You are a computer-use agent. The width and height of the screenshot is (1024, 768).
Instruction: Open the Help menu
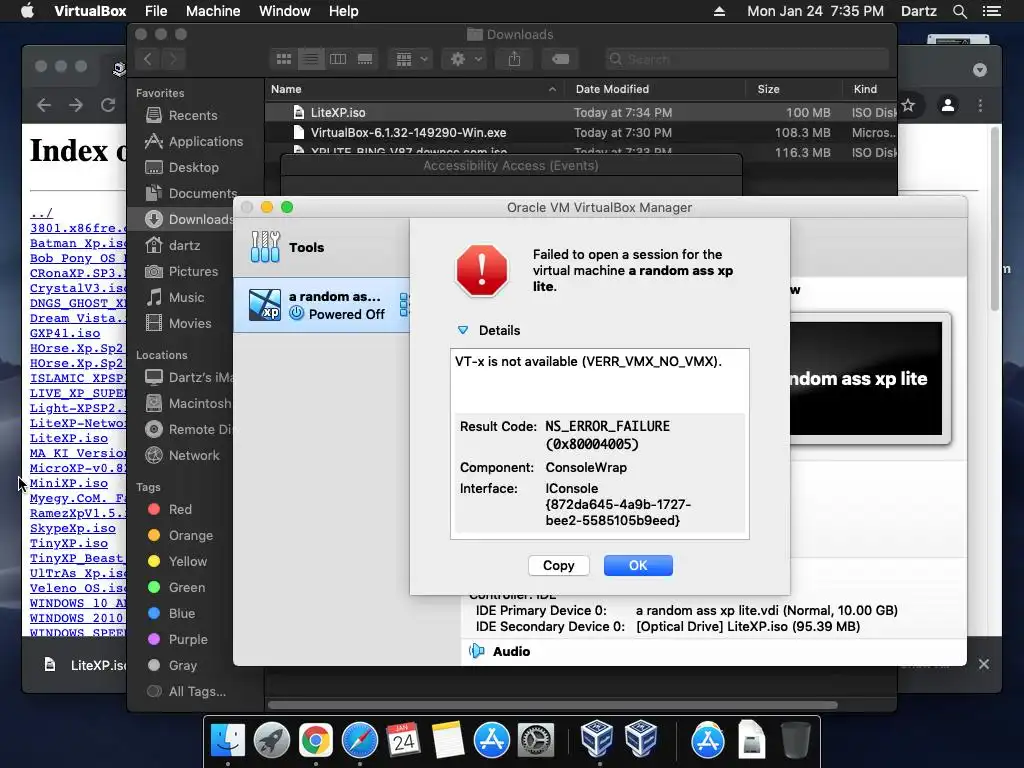[344, 11]
